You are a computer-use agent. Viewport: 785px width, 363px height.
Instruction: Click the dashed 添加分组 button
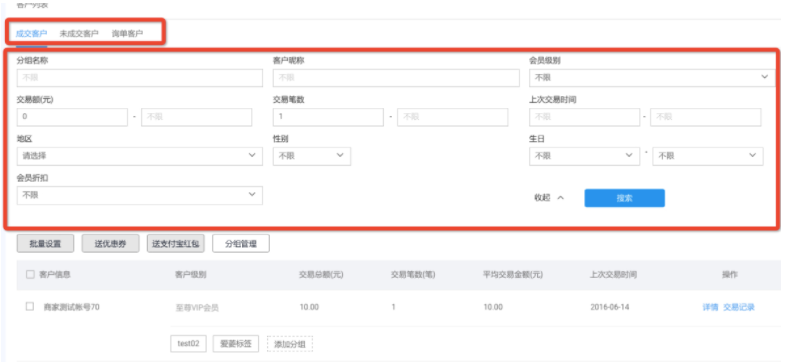coord(290,343)
